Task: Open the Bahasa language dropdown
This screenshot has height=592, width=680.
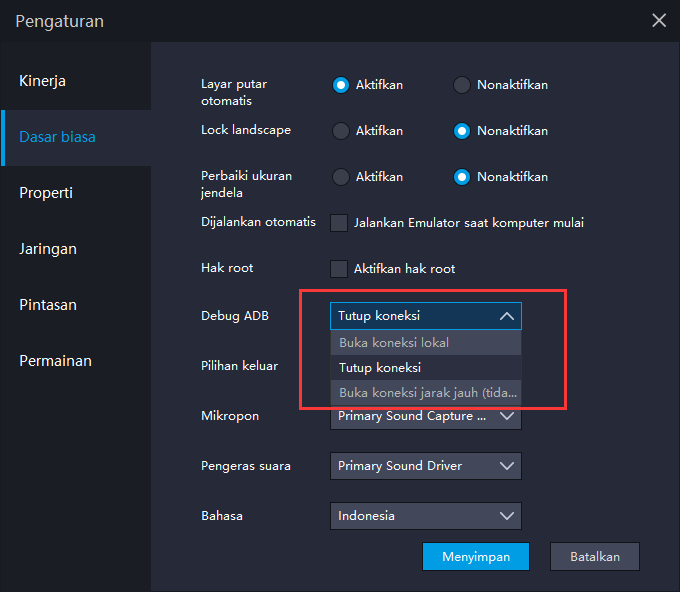Action: (x=425, y=516)
